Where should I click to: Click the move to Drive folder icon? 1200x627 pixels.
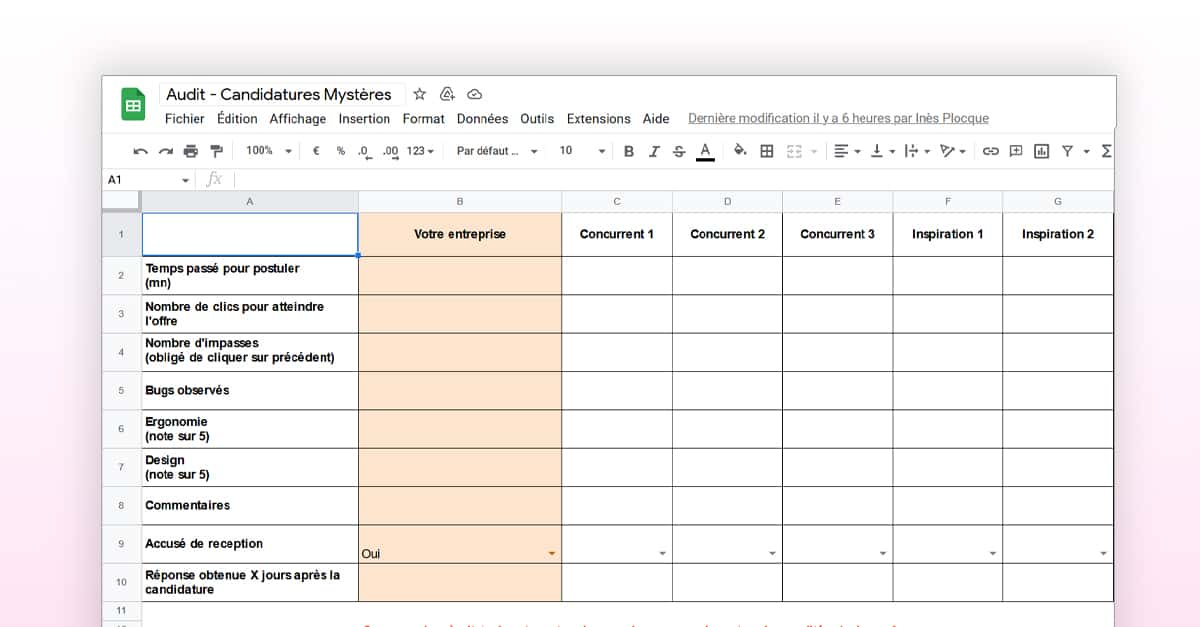tap(447, 94)
